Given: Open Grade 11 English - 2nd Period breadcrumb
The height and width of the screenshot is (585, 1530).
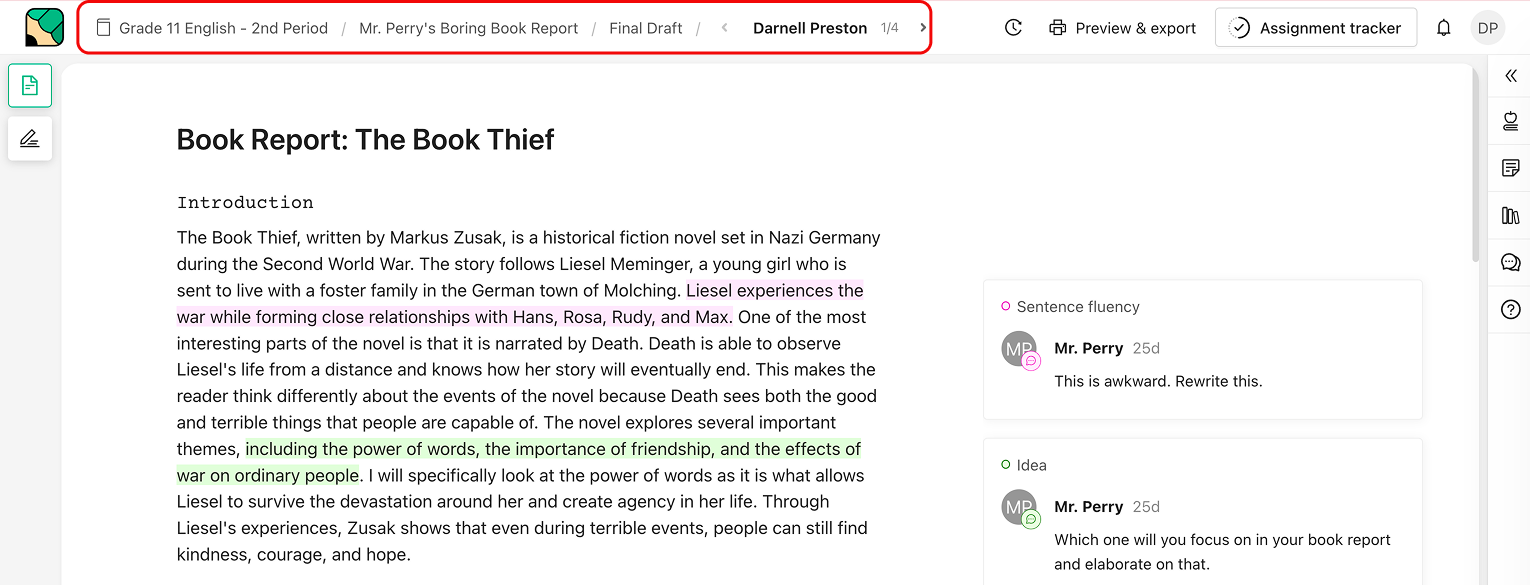Looking at the screenshot, I should click(223, 28).
